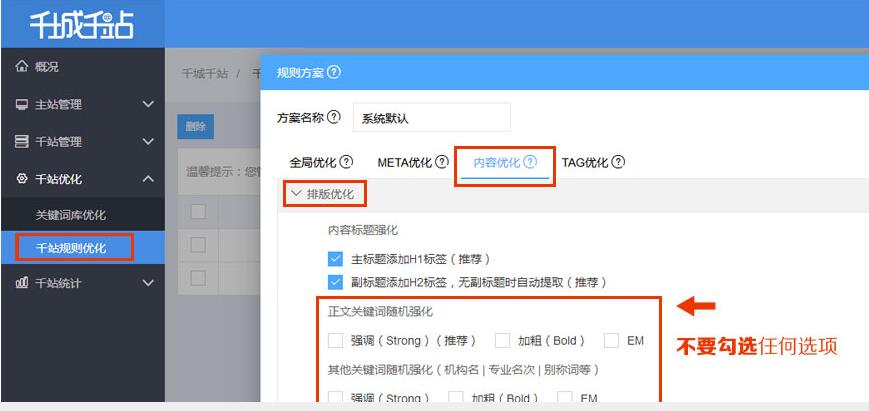869x411 pixels.
Task: Click the 概况 home icon
Action: (x=22, y=67)
